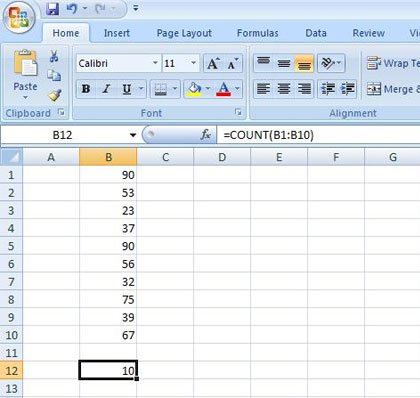Customize the Quick Access Toolbar dropdown

pos(136,8)
